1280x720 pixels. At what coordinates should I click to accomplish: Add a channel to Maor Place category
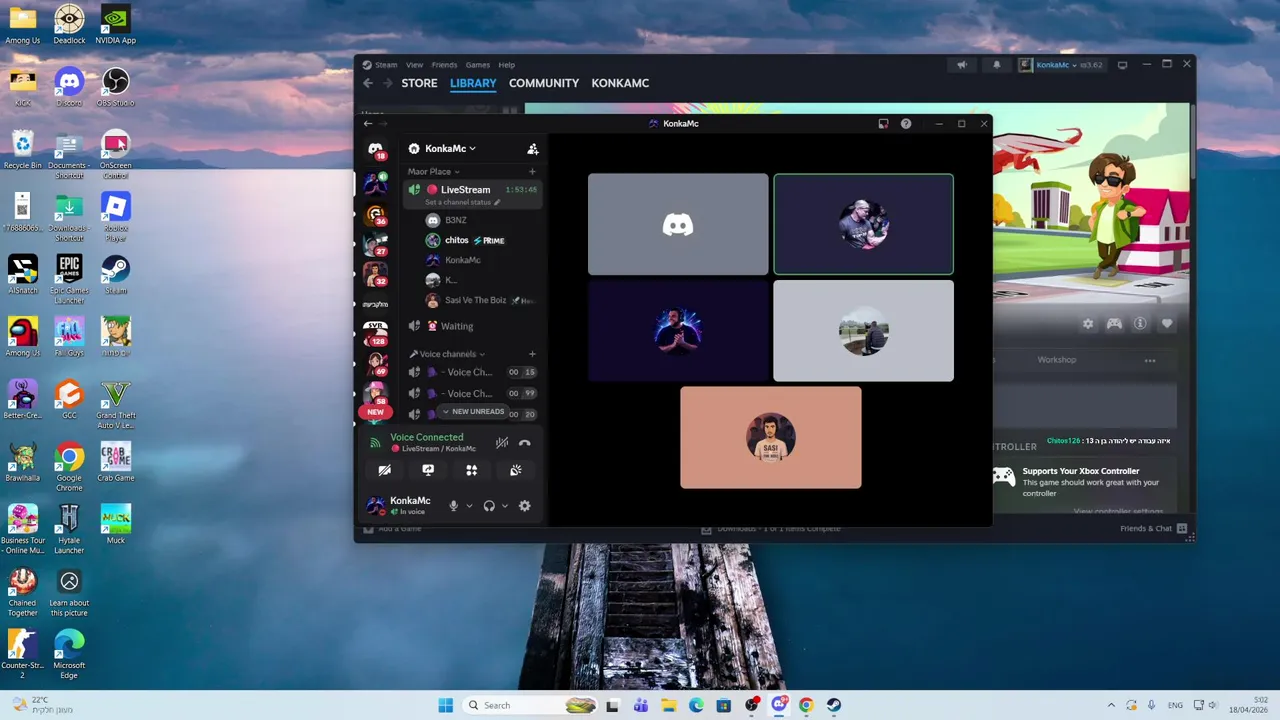pos(532,172)
